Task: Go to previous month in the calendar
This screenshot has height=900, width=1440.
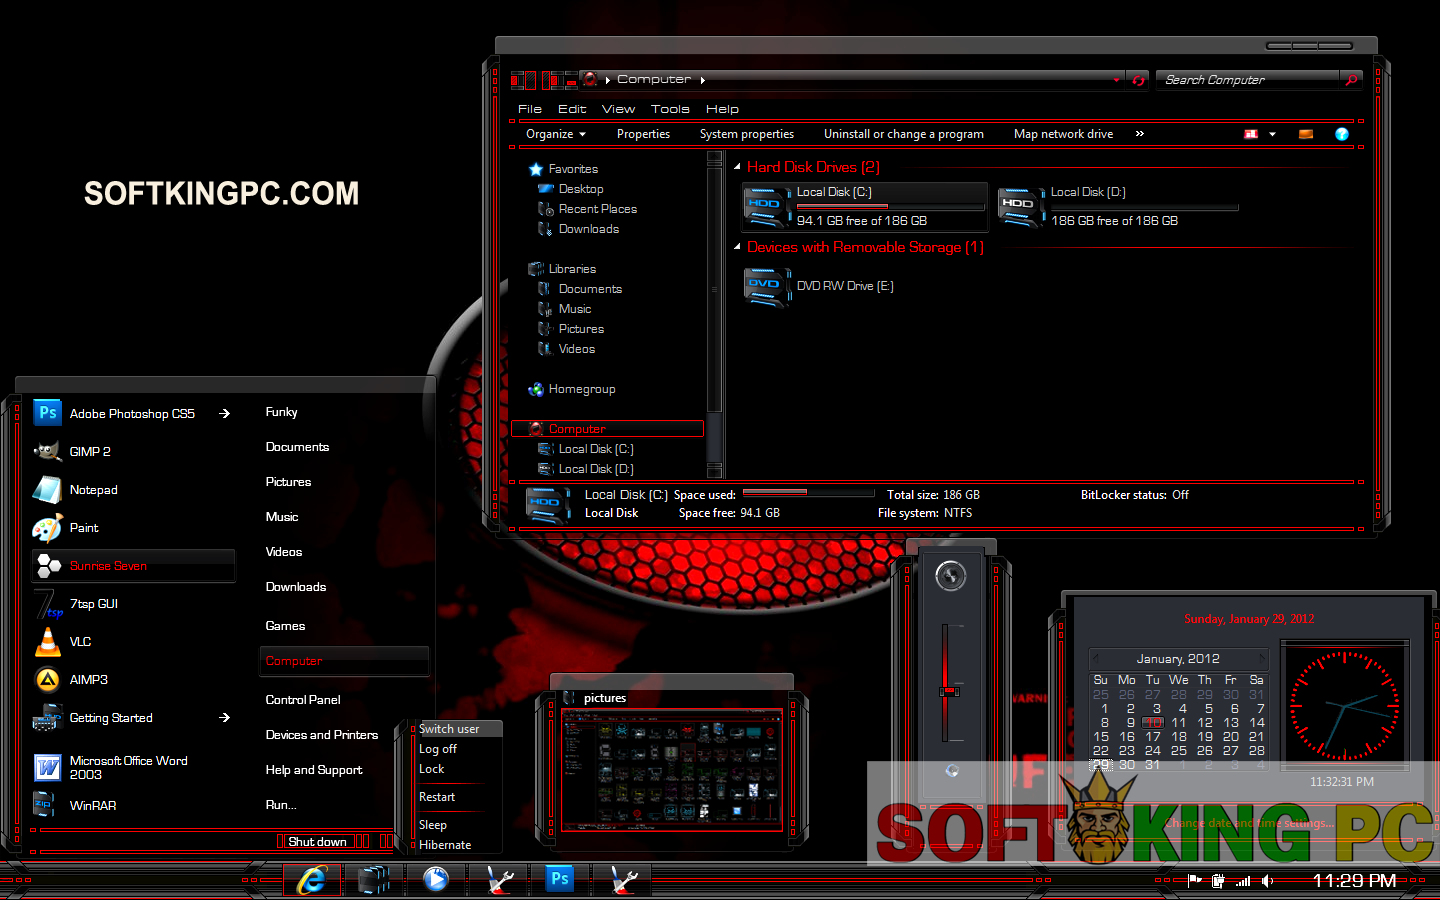Action: coord(1096,658)
